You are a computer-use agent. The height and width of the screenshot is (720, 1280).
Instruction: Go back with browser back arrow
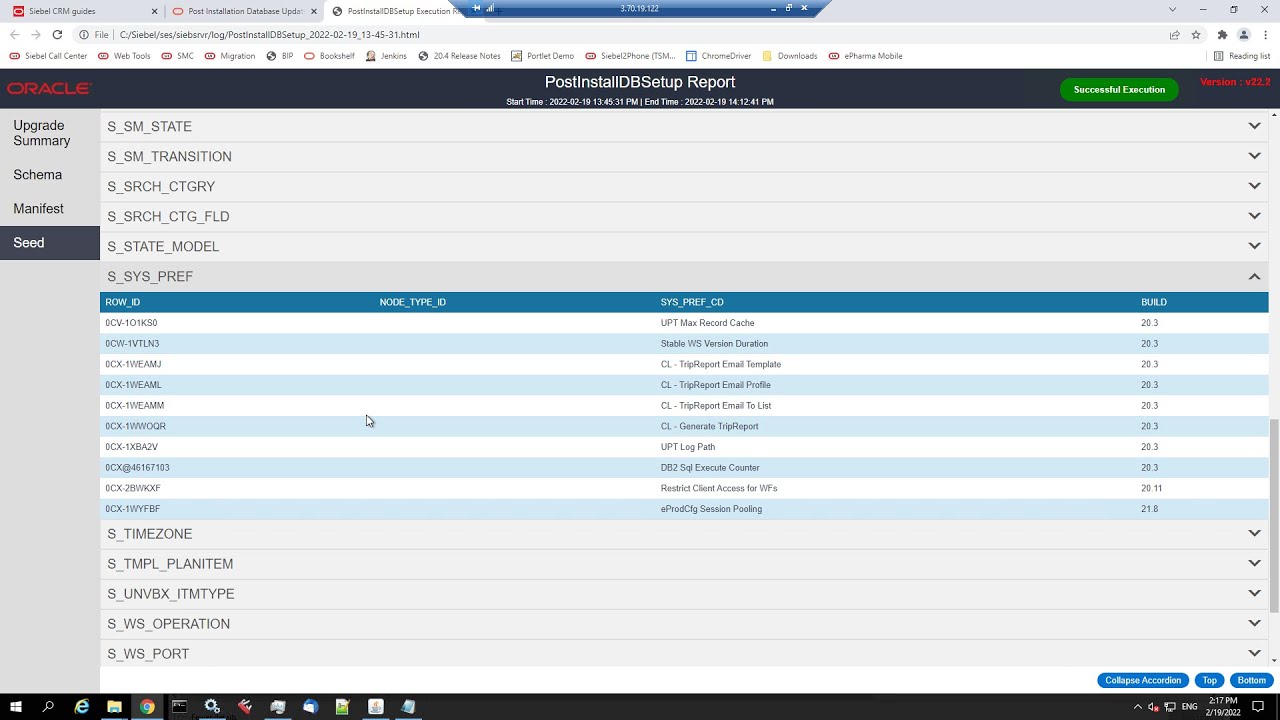tap(14, 34)
